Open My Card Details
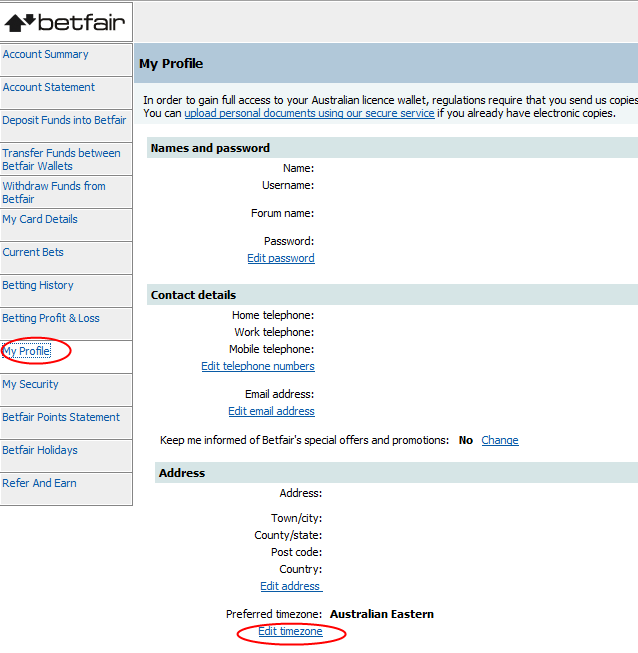Screen dimensions: 638x653 pos(40,219)
